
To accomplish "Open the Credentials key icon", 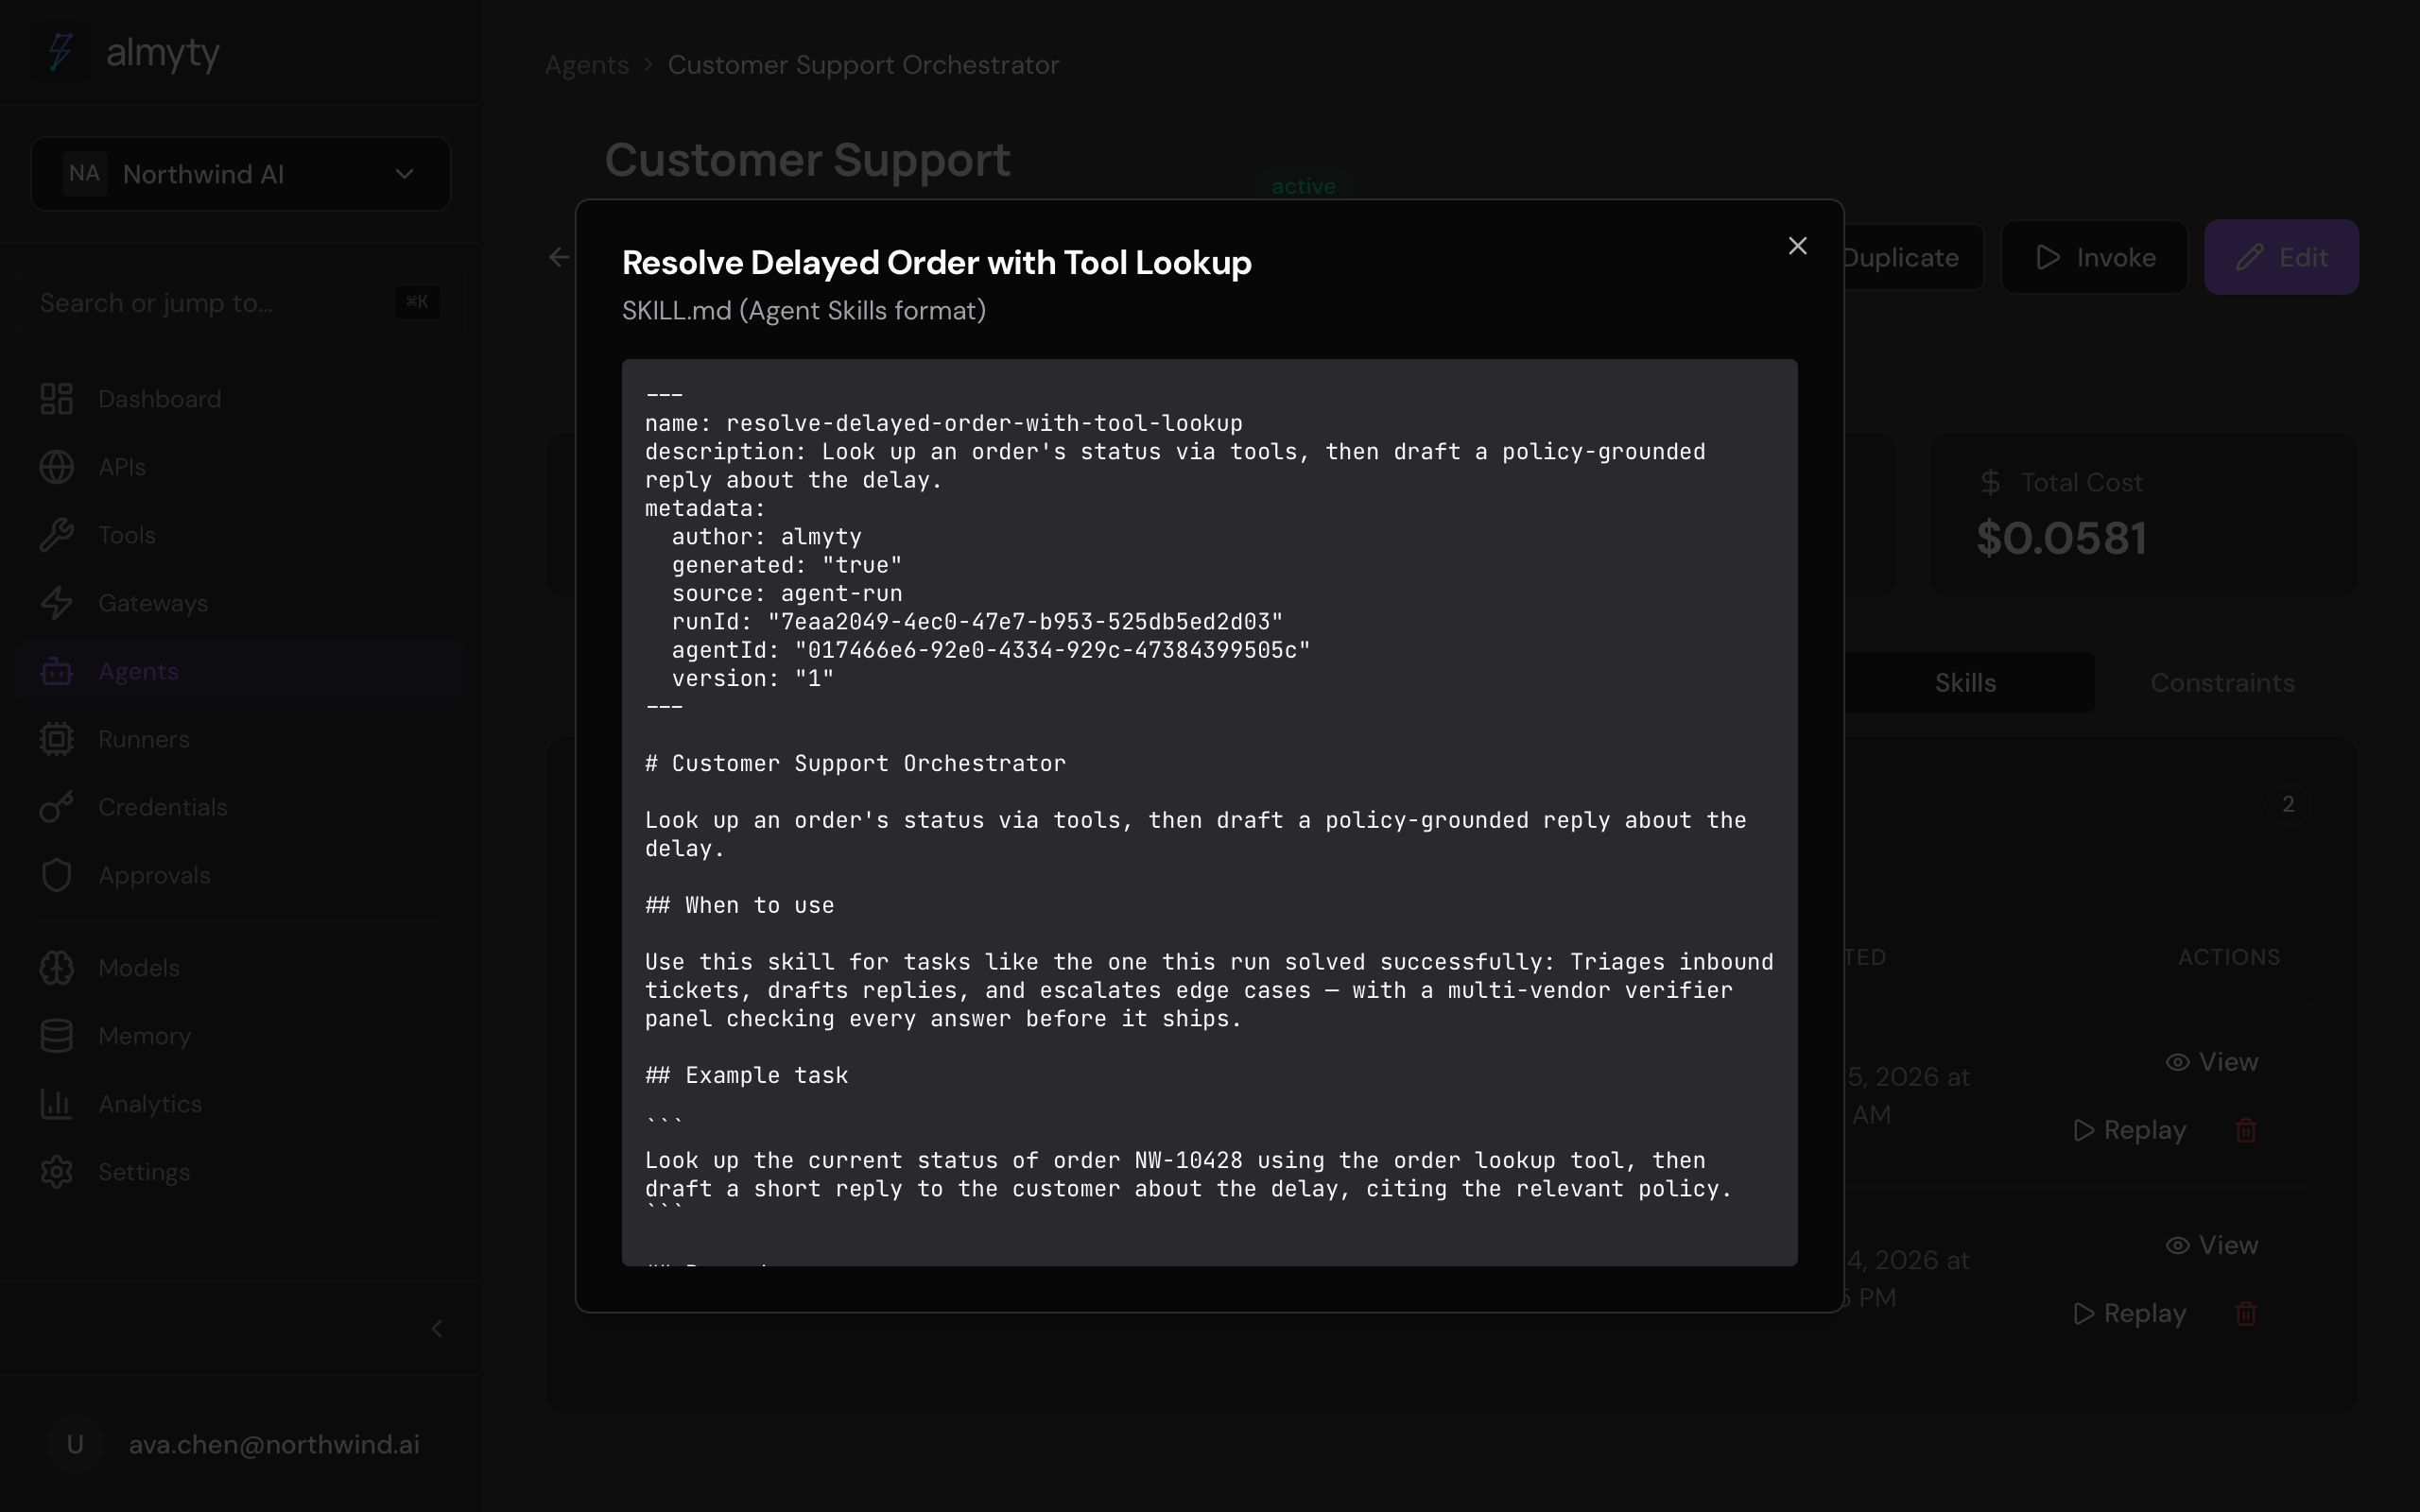I will tap(57, 807).
